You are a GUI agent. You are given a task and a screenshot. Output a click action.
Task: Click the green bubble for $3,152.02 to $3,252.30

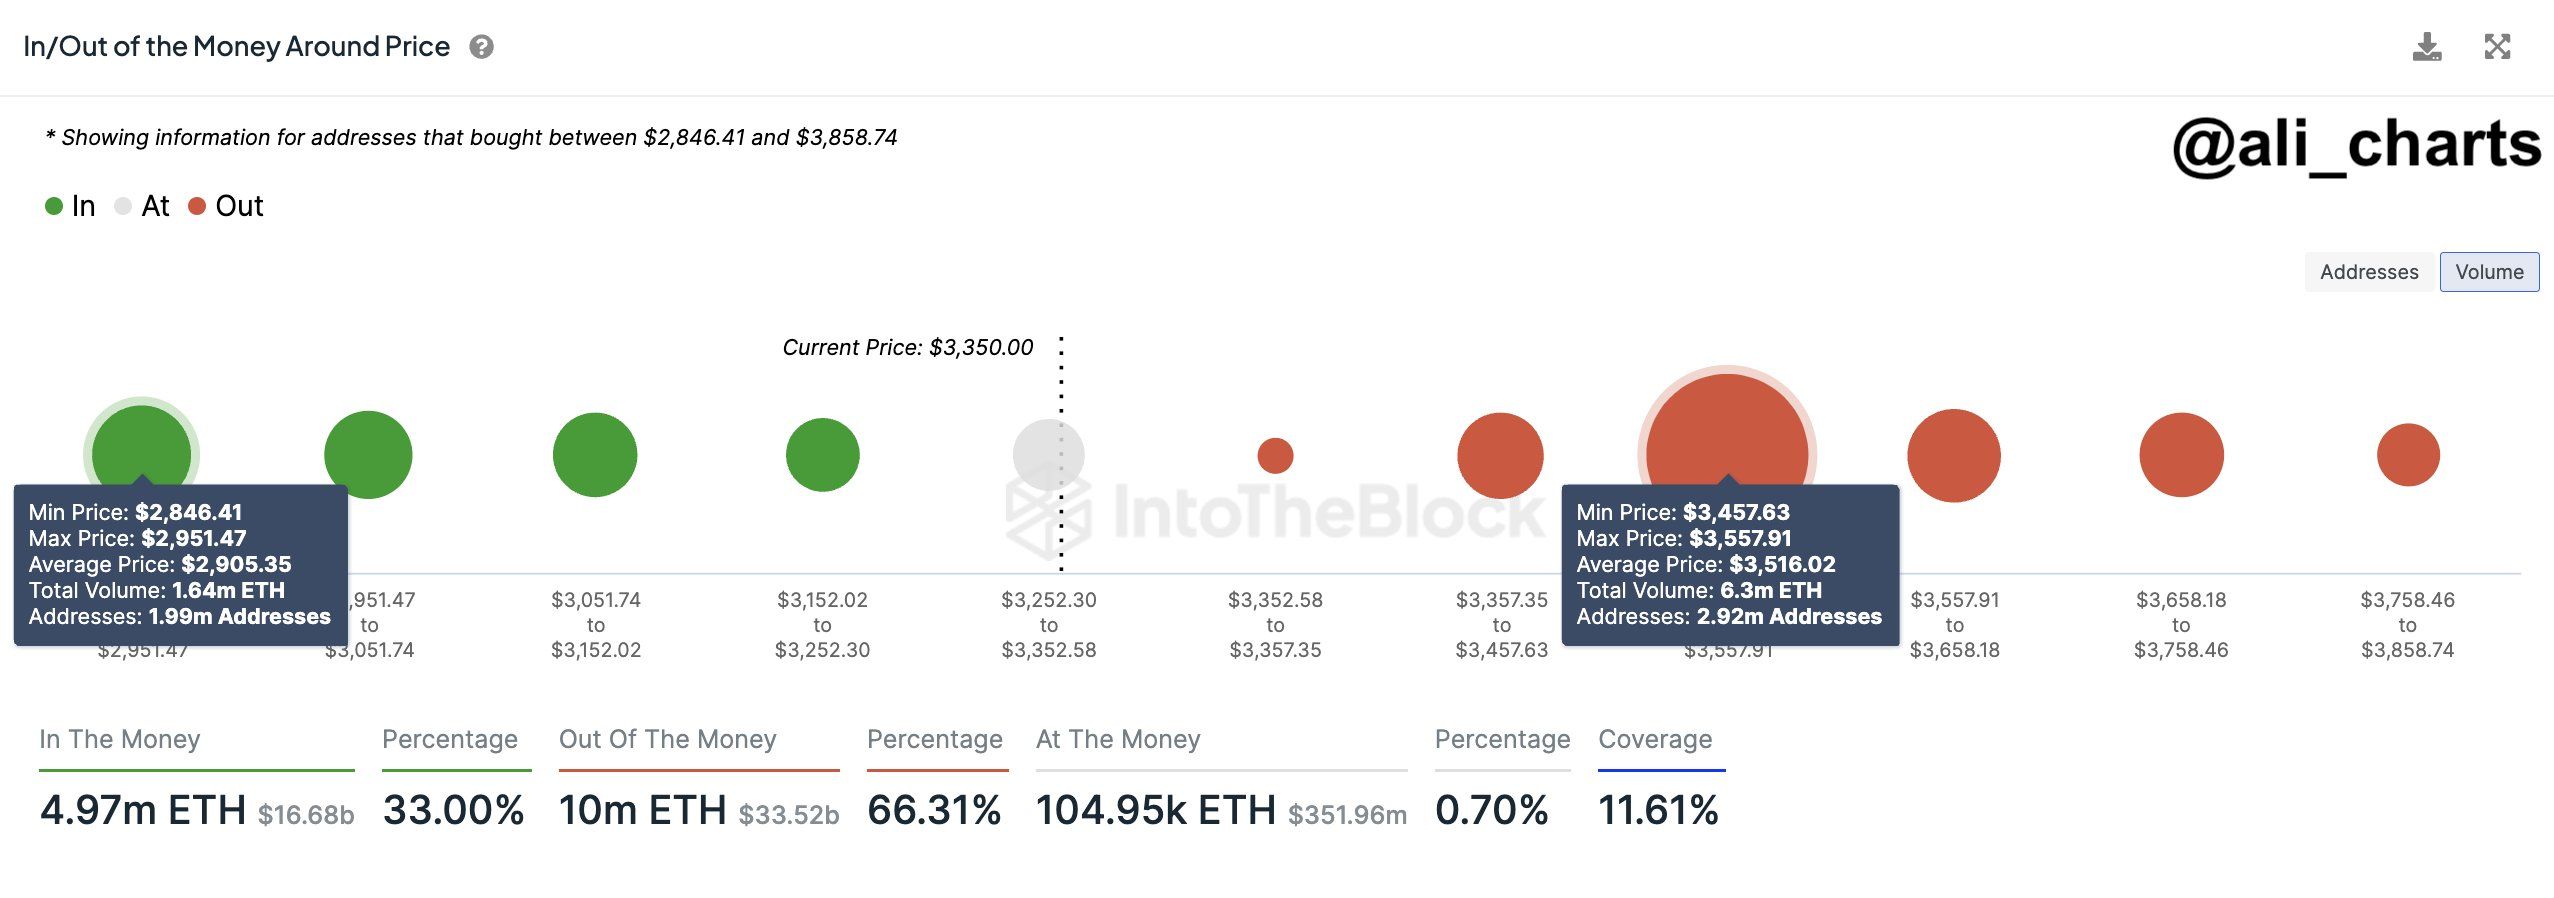[x=822, y=455]
